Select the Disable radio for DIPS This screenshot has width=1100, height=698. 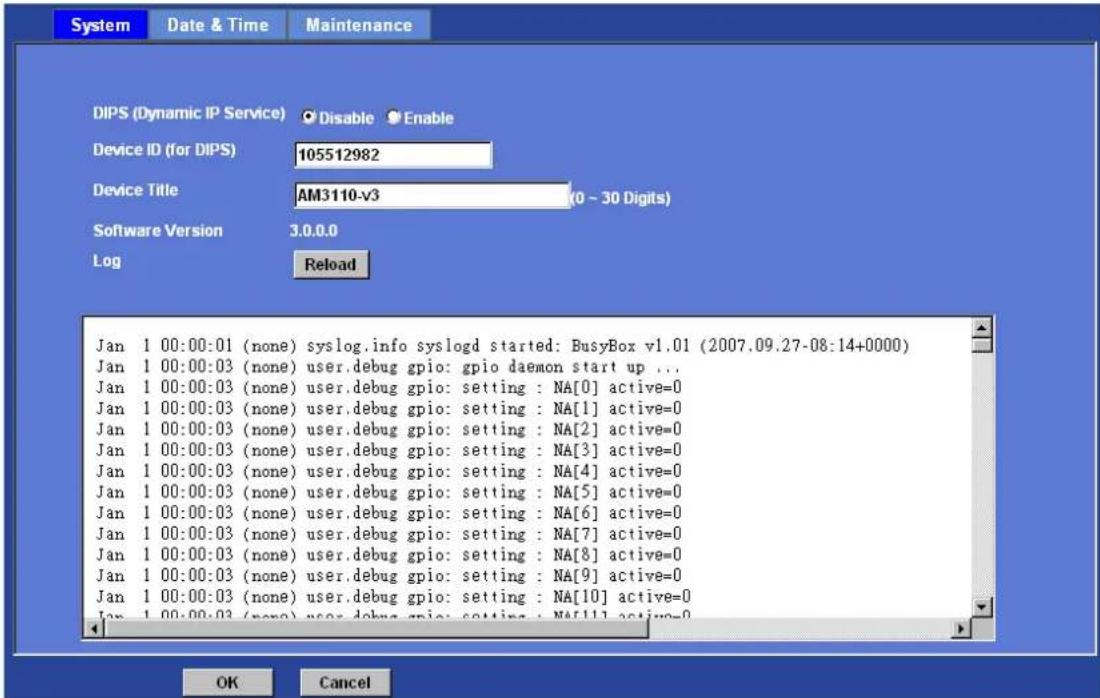[x=308, y=117]
